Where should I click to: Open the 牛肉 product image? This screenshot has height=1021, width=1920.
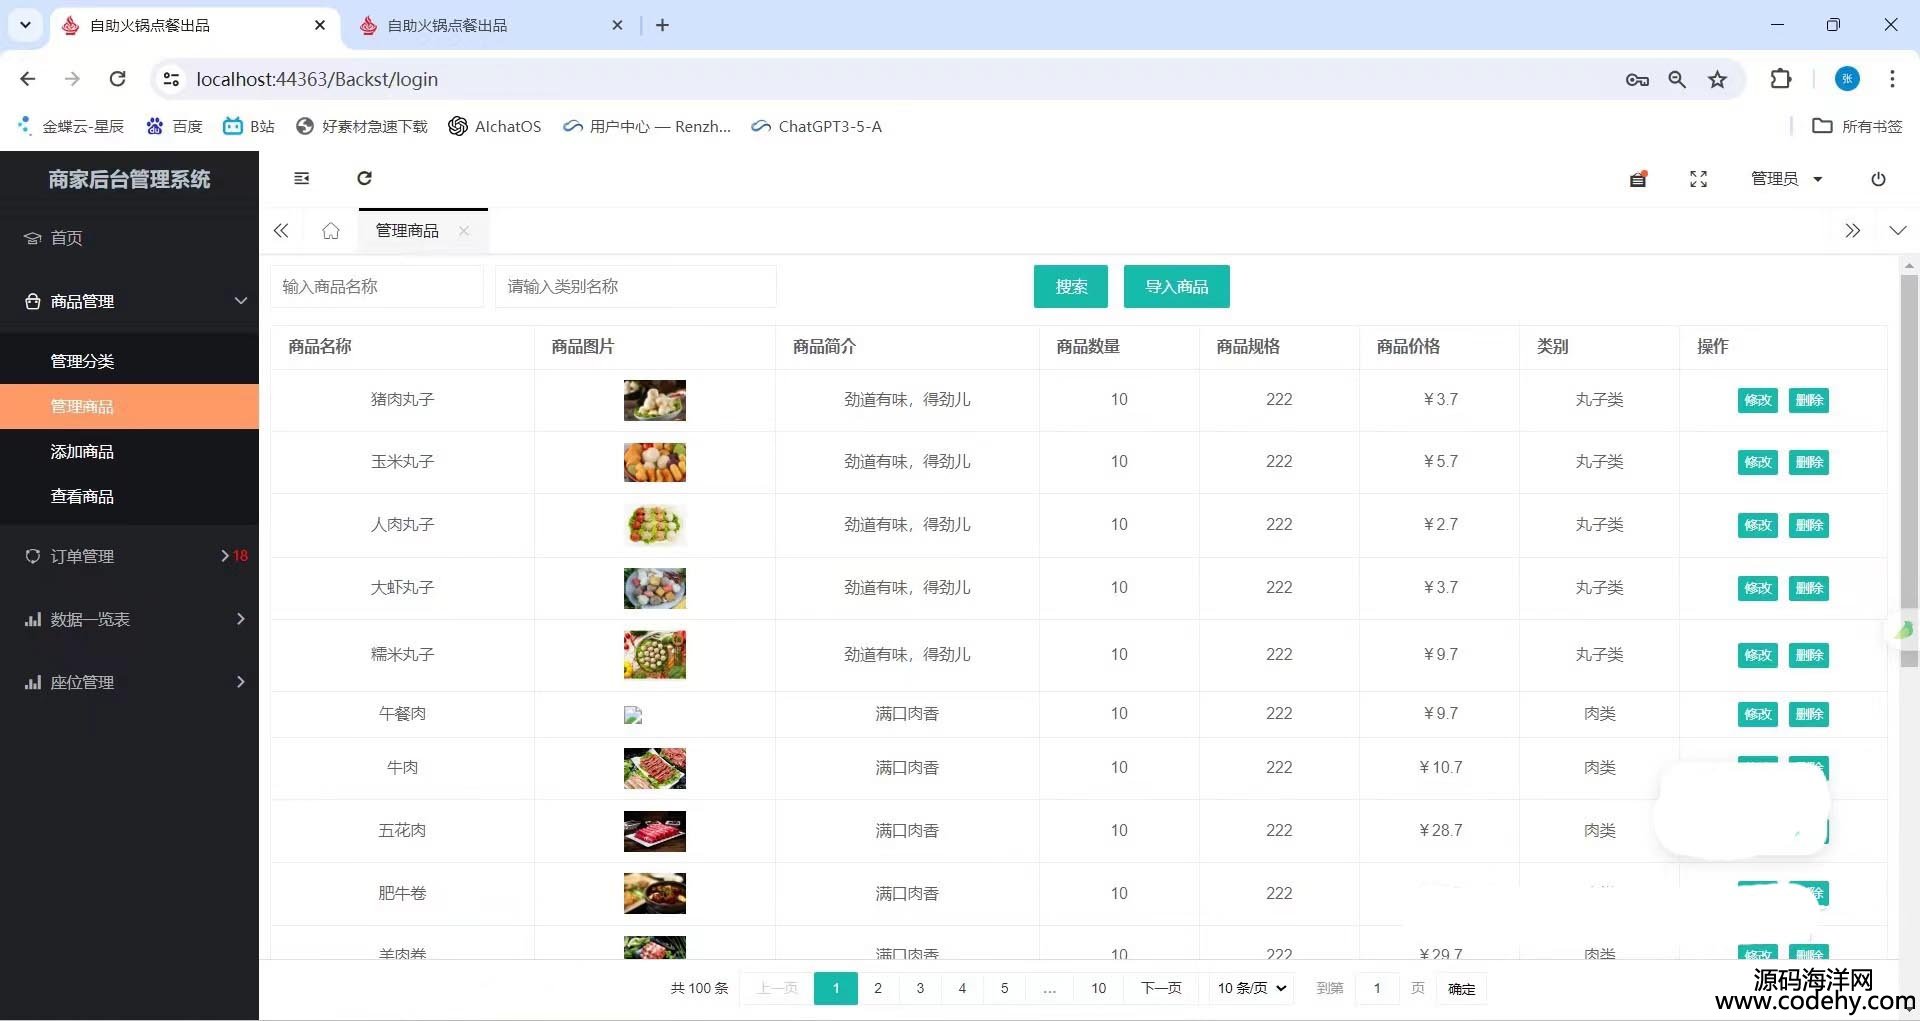tap(655, 769)
